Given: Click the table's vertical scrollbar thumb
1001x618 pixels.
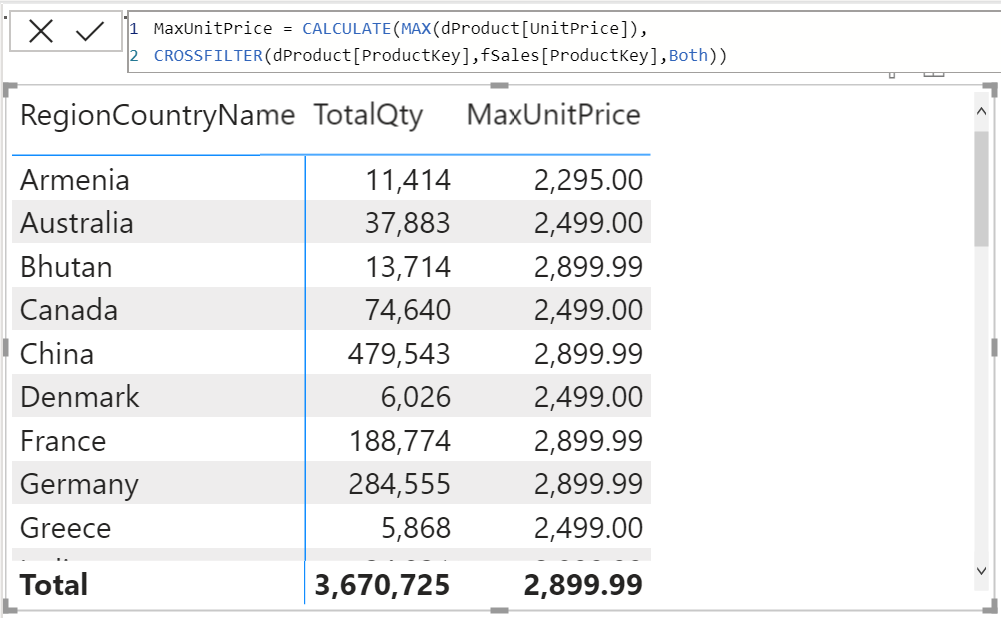Looking at the screenshot, I should (981, 188).
